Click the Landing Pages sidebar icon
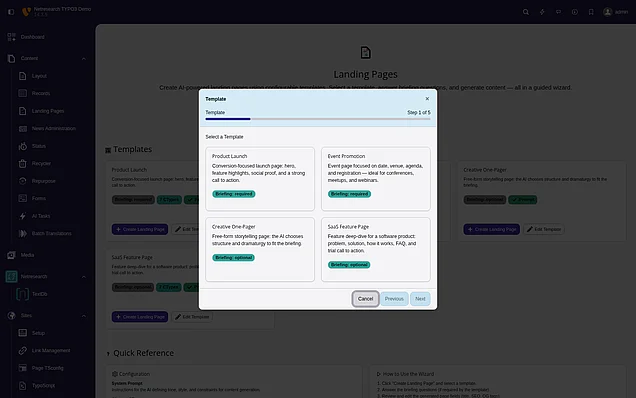The width and height of the screenshot is (636, 398). (x=23, y=111)
